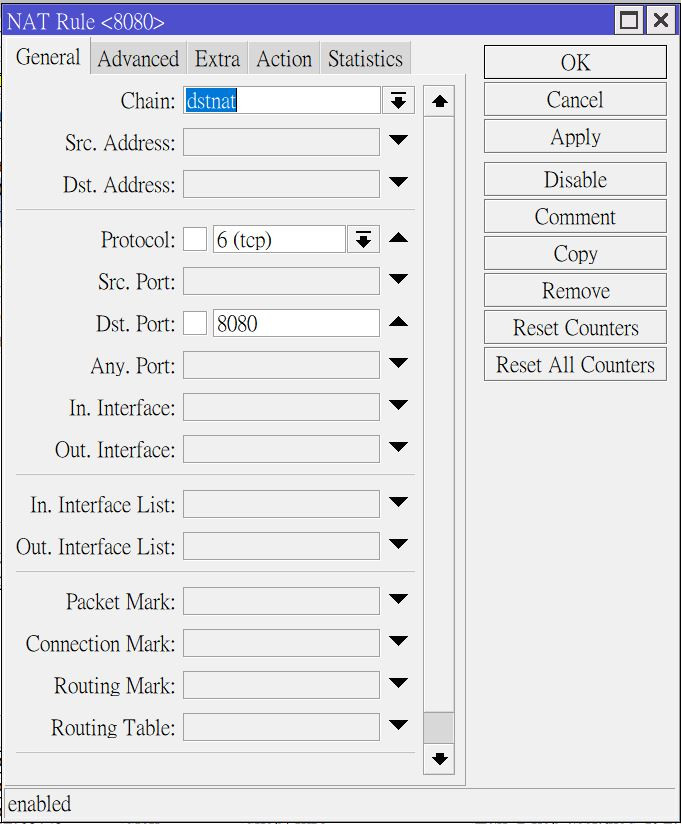The height and width of the screenshot is (824, 681).
Task: Expand the Dst. Address field
Action: point(398,182)
